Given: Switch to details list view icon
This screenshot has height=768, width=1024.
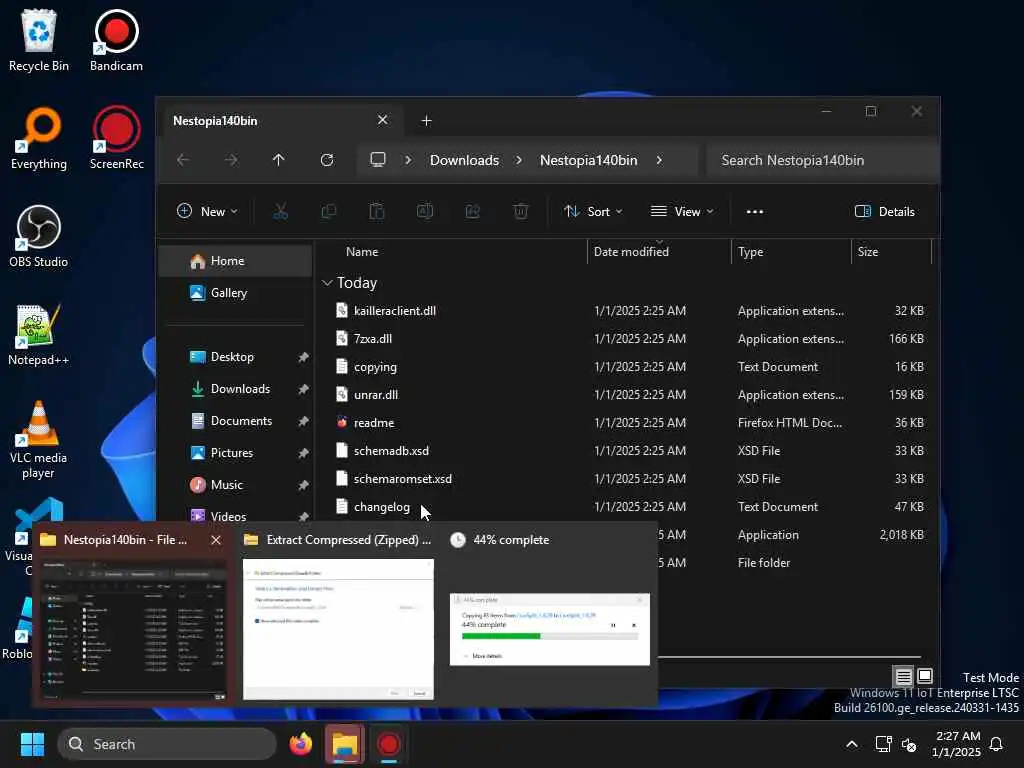Looking at the screenshot, I should click(x=903, y=676).
